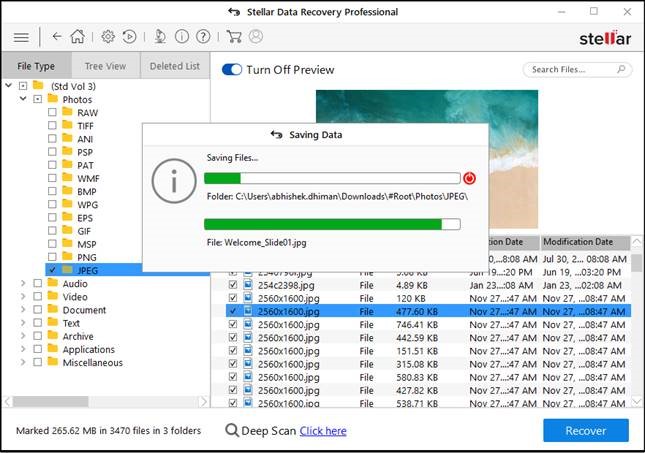Open the settings gear icon

coord(108,37)
